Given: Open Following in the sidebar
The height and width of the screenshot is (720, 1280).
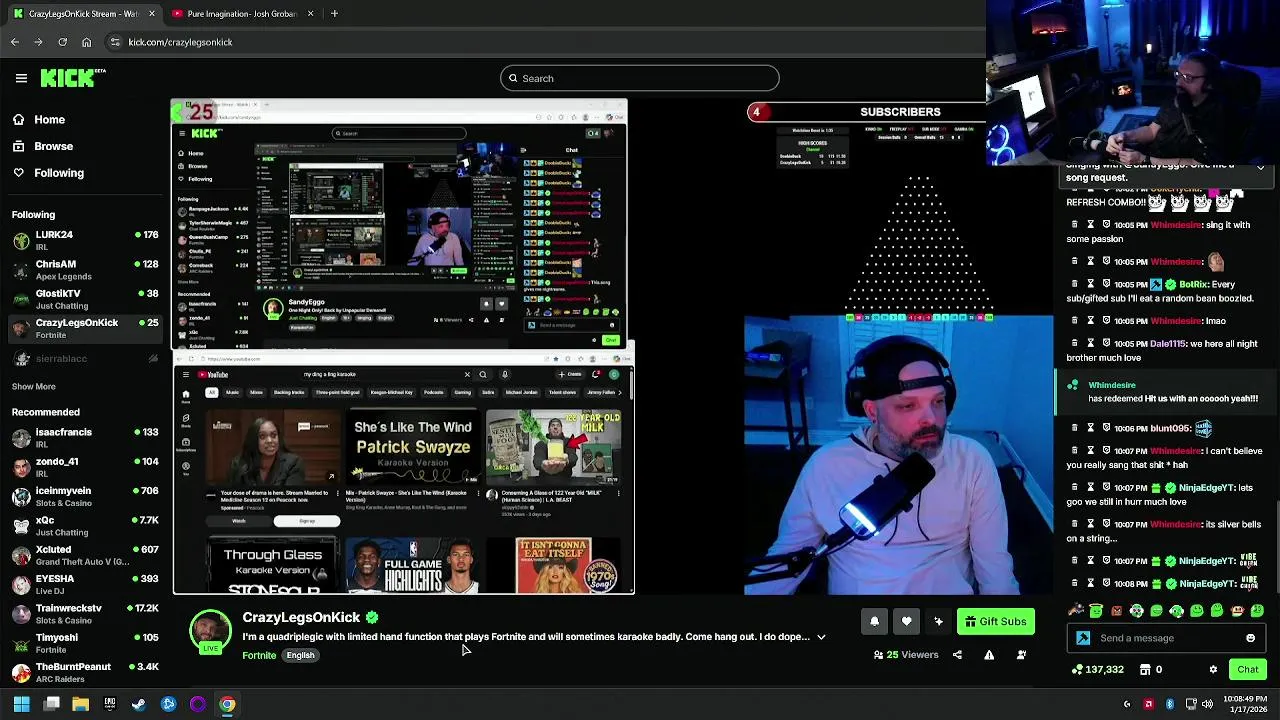Looking at the screenshot, I should [48, 173].
